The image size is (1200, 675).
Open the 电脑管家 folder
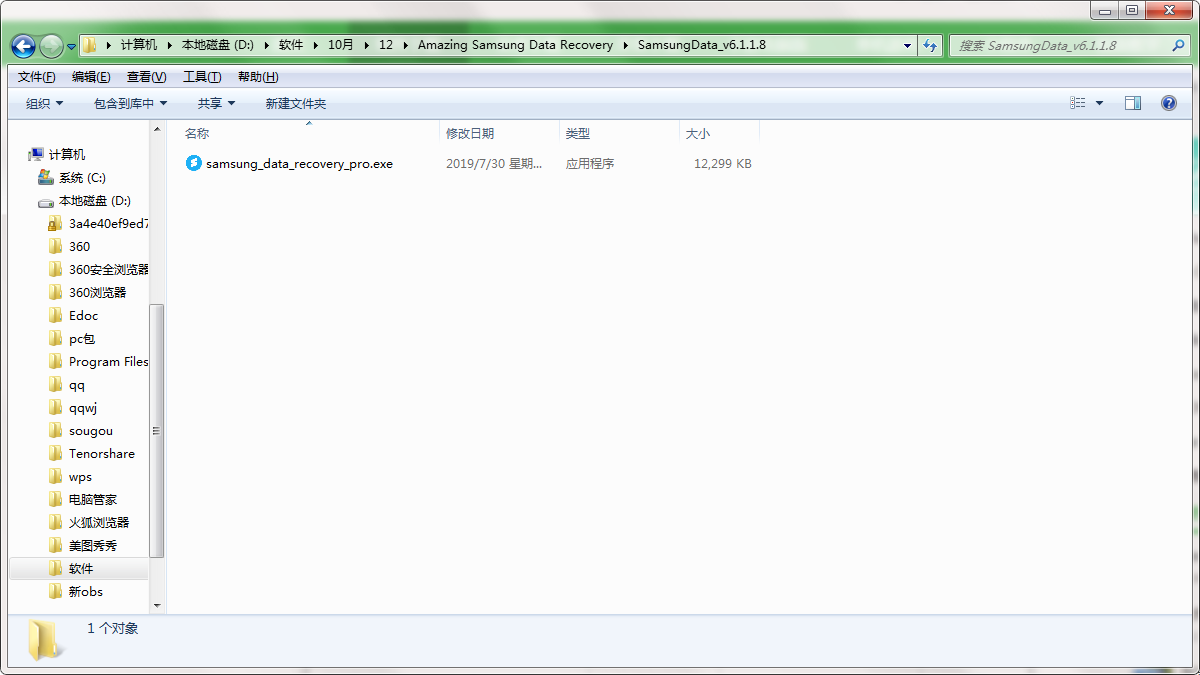pyautogui.click(x=93, y=499)
